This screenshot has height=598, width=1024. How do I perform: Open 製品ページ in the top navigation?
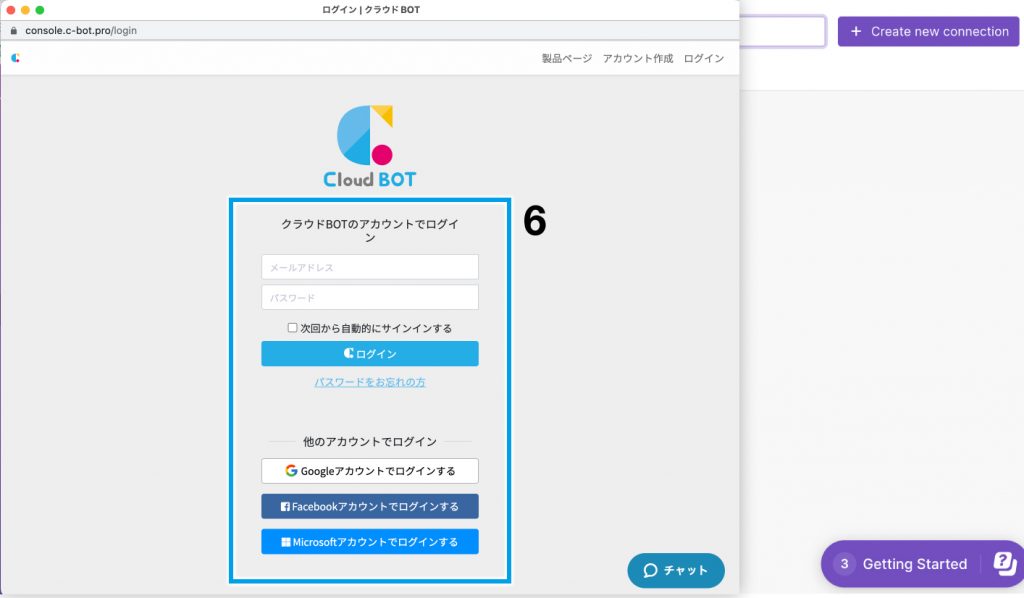point(567,58)
